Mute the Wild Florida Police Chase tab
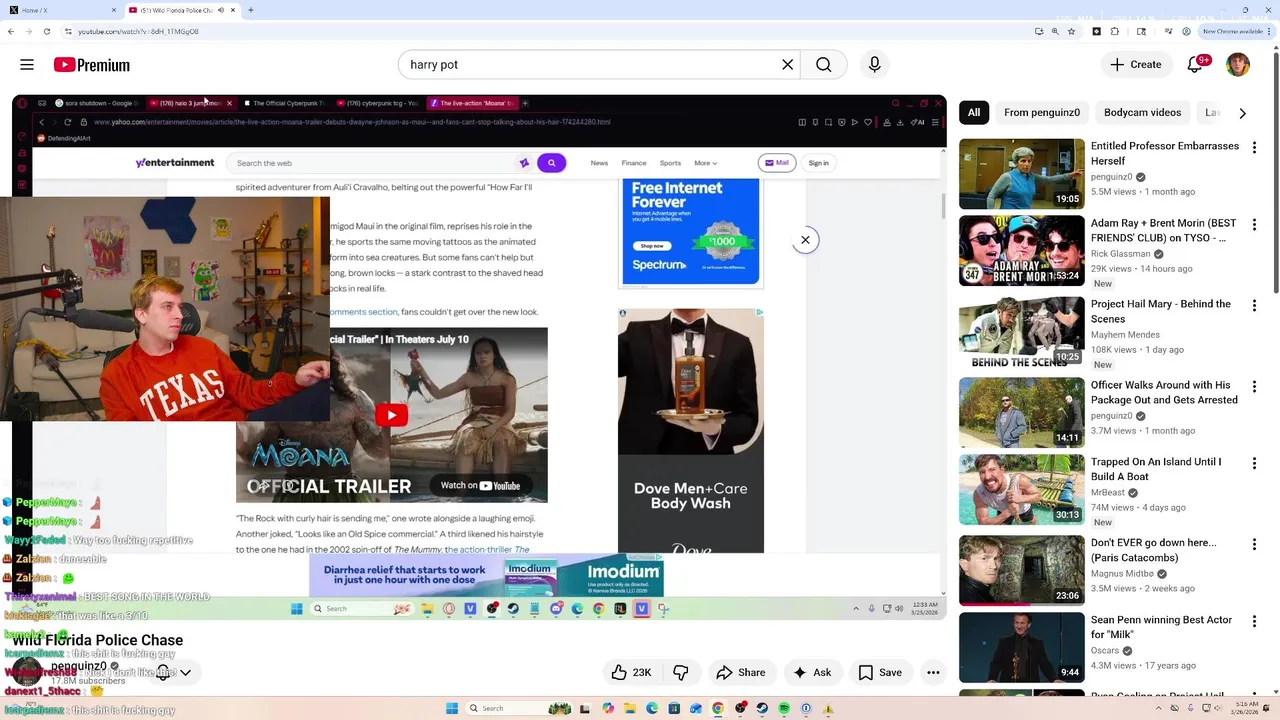Viewport: 1280px width, 720px height. pos(221,10)
